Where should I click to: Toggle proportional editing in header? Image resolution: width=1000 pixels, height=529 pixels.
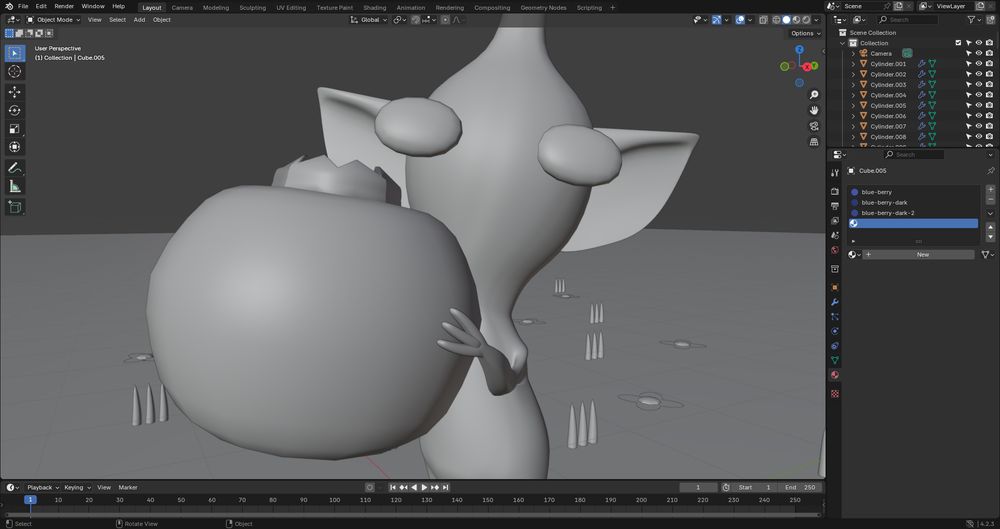tap(445, 20)
